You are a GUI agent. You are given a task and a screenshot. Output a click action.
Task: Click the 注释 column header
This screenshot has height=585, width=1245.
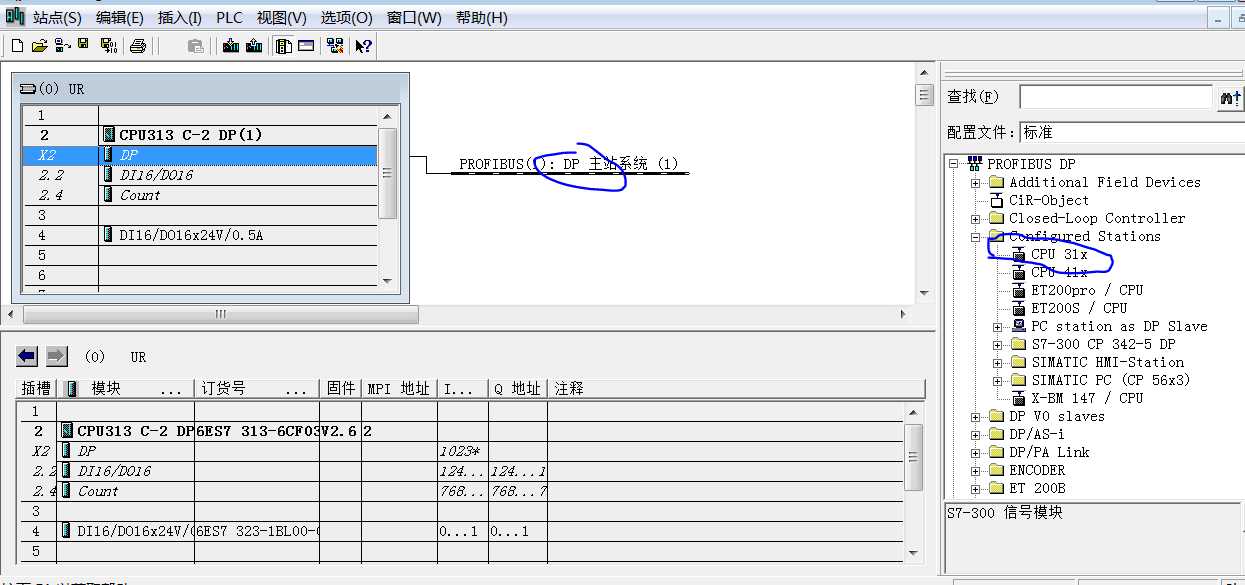point(735,388)
